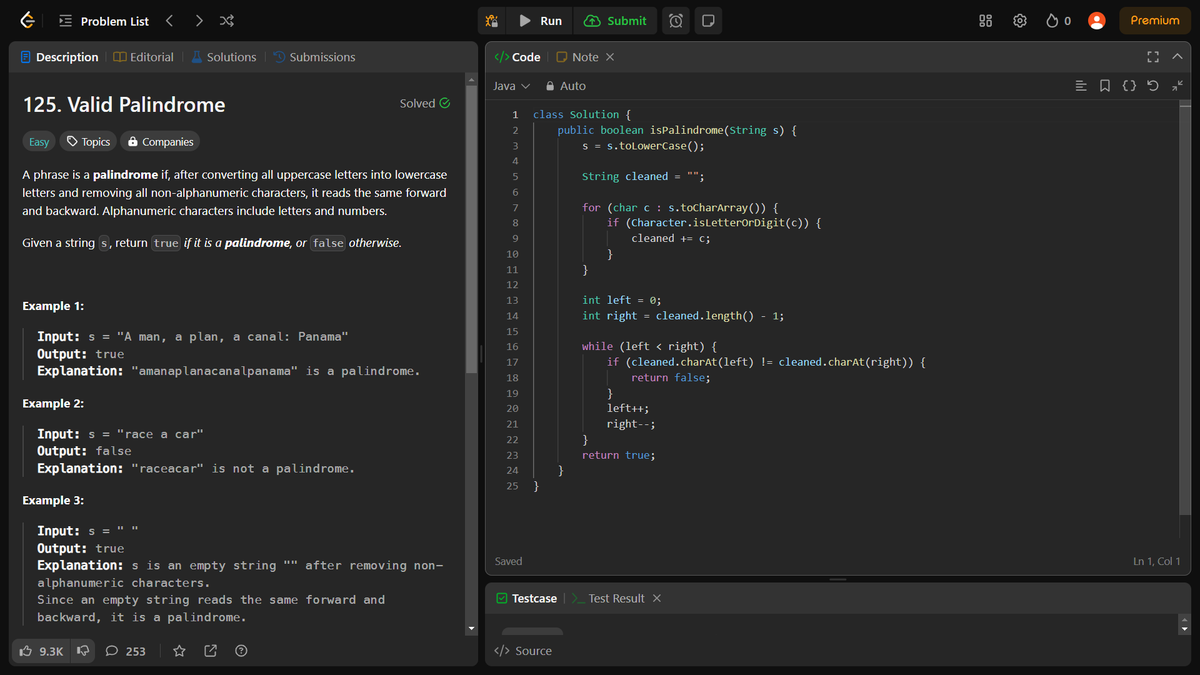
Task: Open the sticky note icon in top bar
Action: [707, 21]
